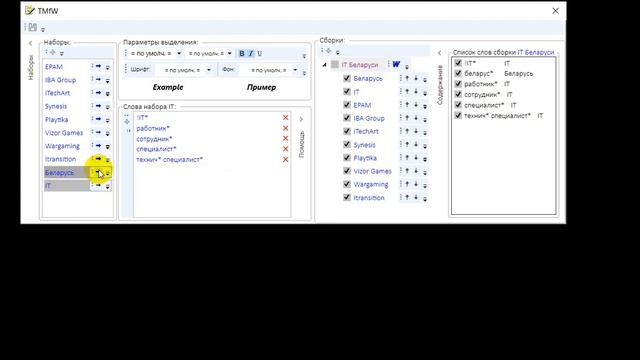
Task: Click the word 'сотрудник*' in set words
Action: 154,139
